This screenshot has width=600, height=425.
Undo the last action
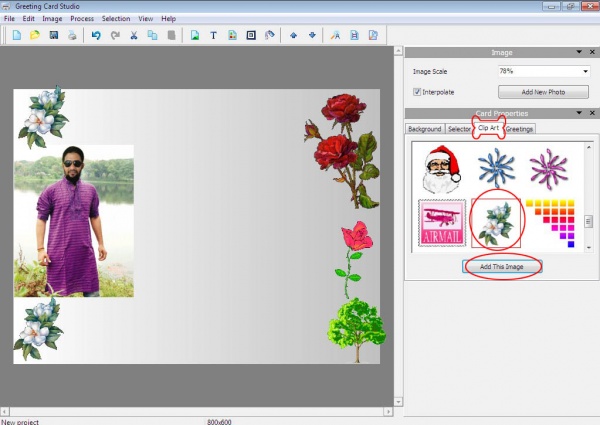[x=96, y=35]
